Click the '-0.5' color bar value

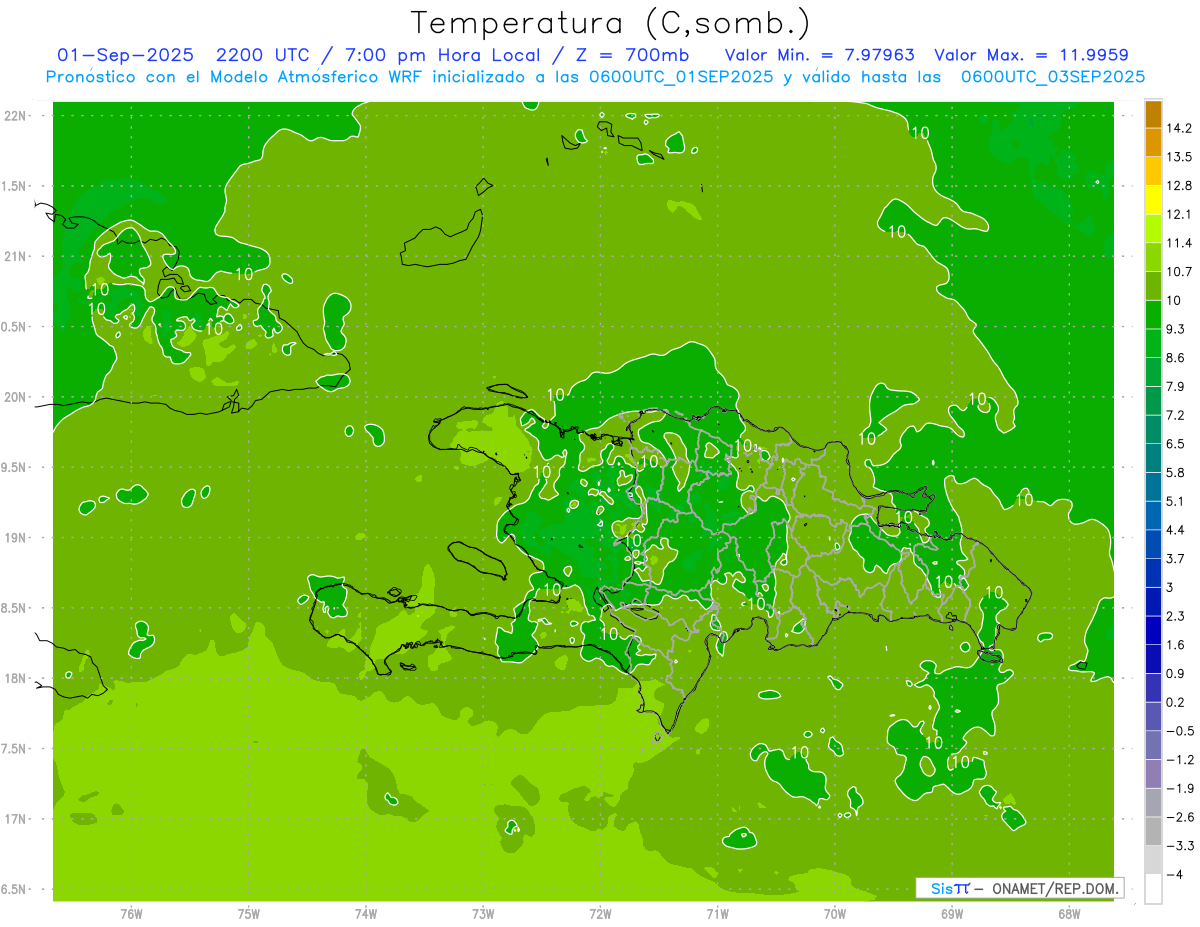1179,731
